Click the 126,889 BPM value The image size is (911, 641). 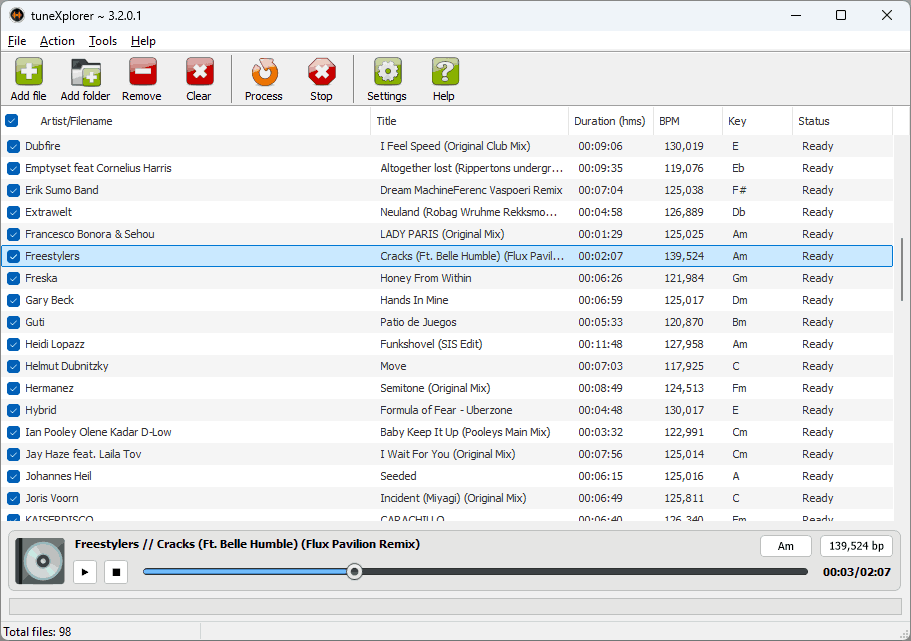(x=684, y=213)
